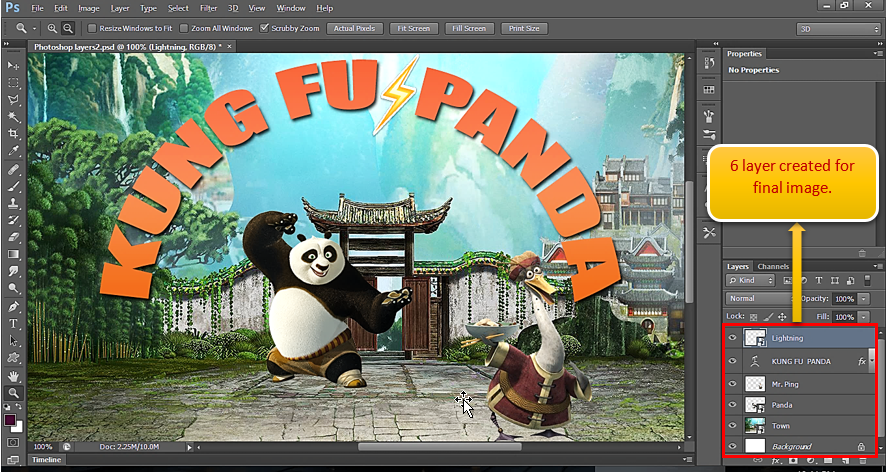The height and width of the screenshot is (473, 888).
Task: Select the Move tool
Action: tap(14, 65)
